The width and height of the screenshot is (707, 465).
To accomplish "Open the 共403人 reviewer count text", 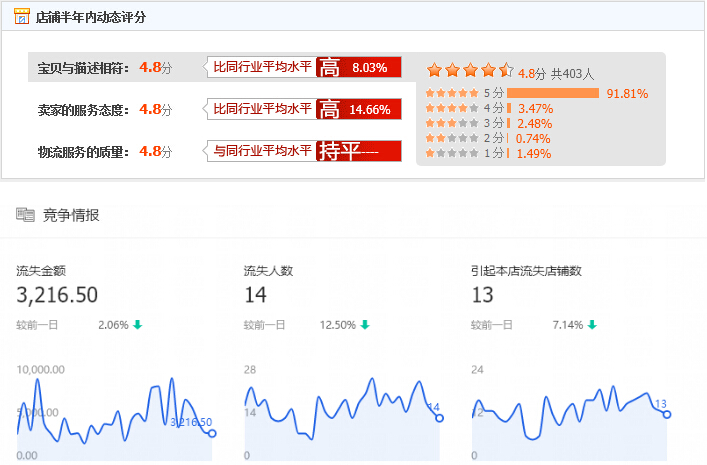I will [x=573, y=73].
